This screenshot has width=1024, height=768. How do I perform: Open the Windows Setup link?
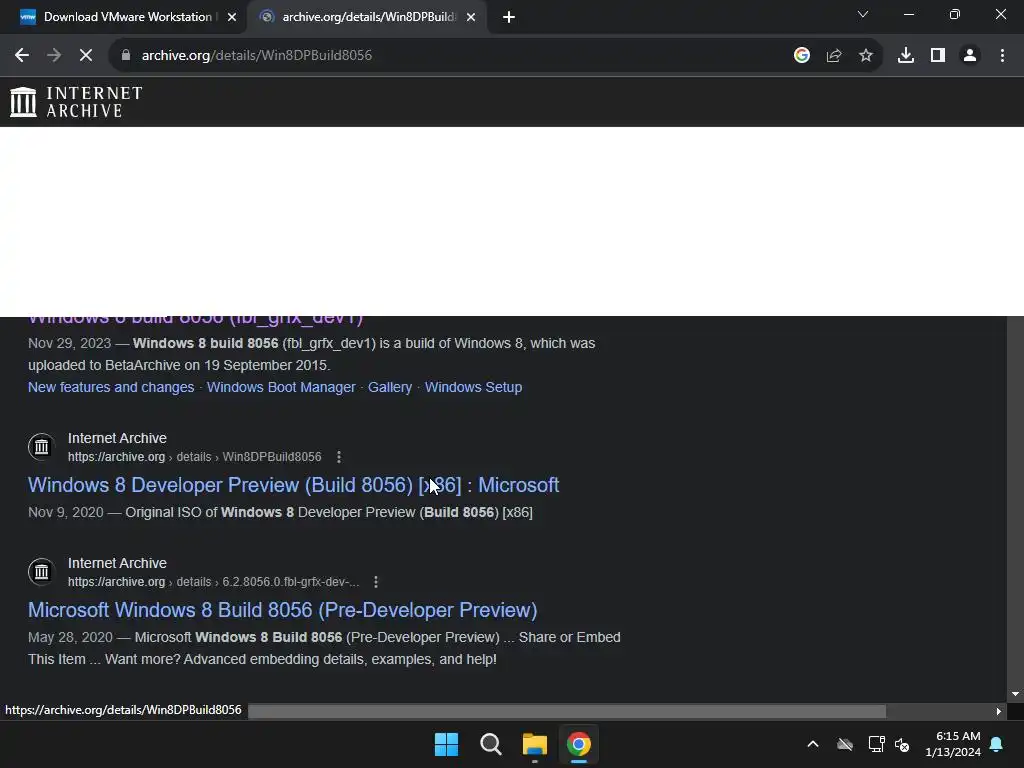tap(473, 387)
